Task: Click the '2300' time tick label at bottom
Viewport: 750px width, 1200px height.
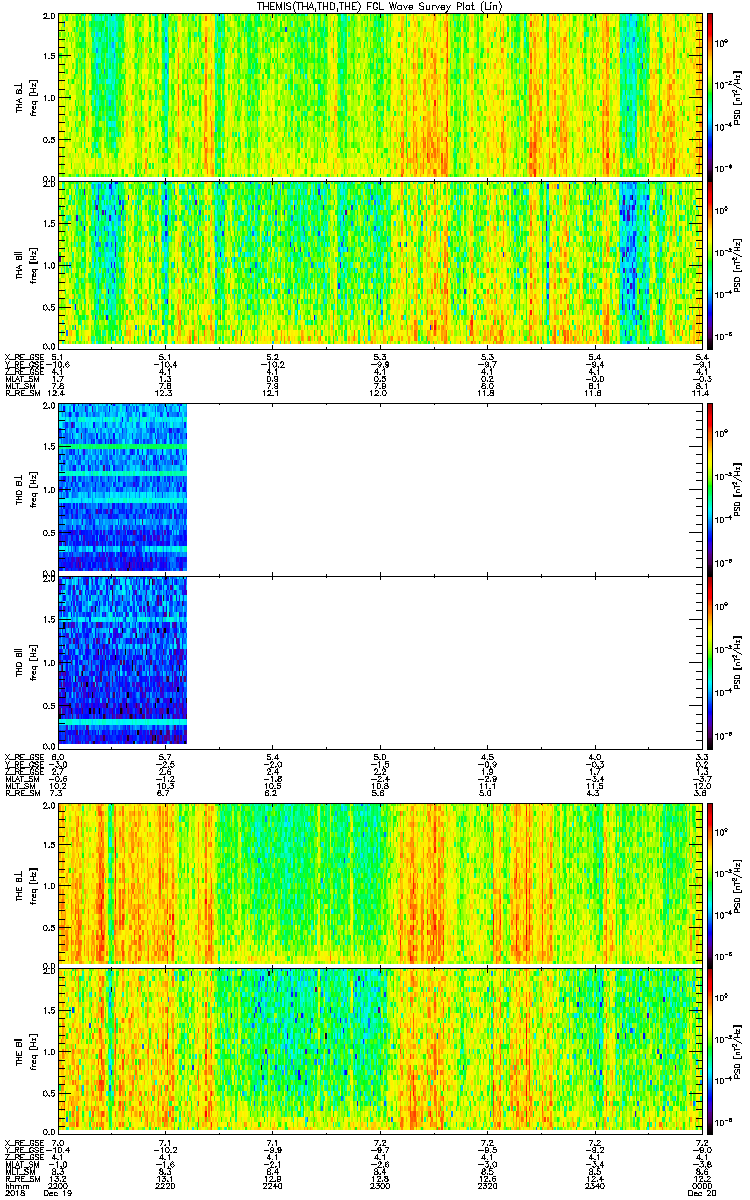Action: 380,1185
